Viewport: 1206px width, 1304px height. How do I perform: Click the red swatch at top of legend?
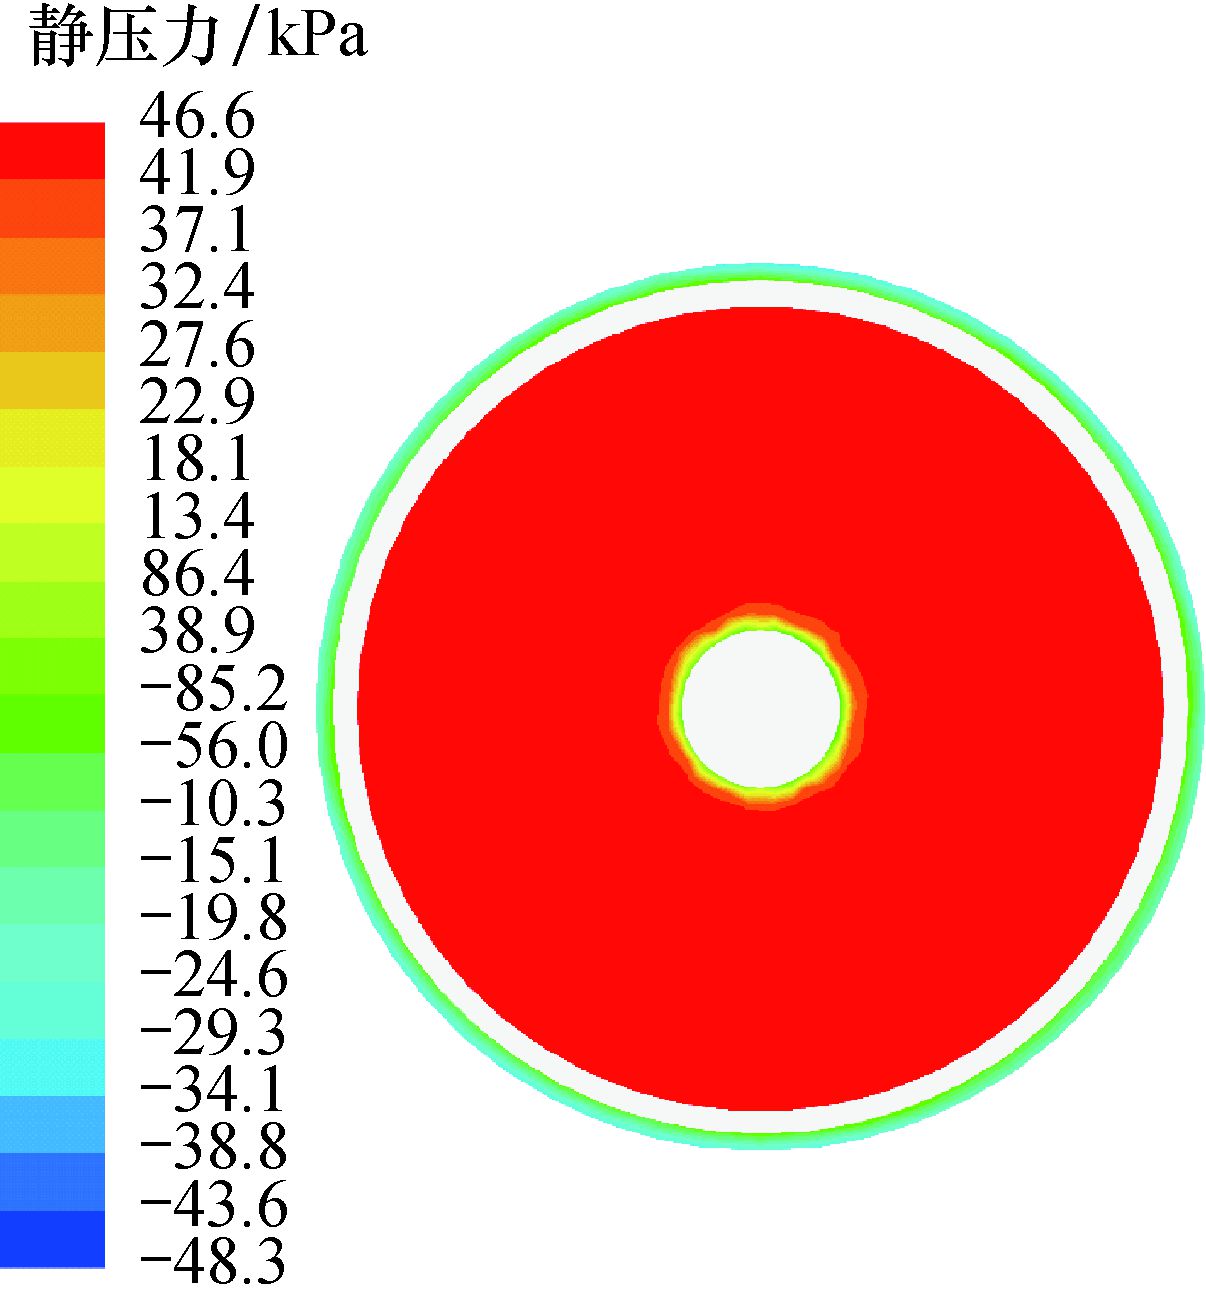52,150
